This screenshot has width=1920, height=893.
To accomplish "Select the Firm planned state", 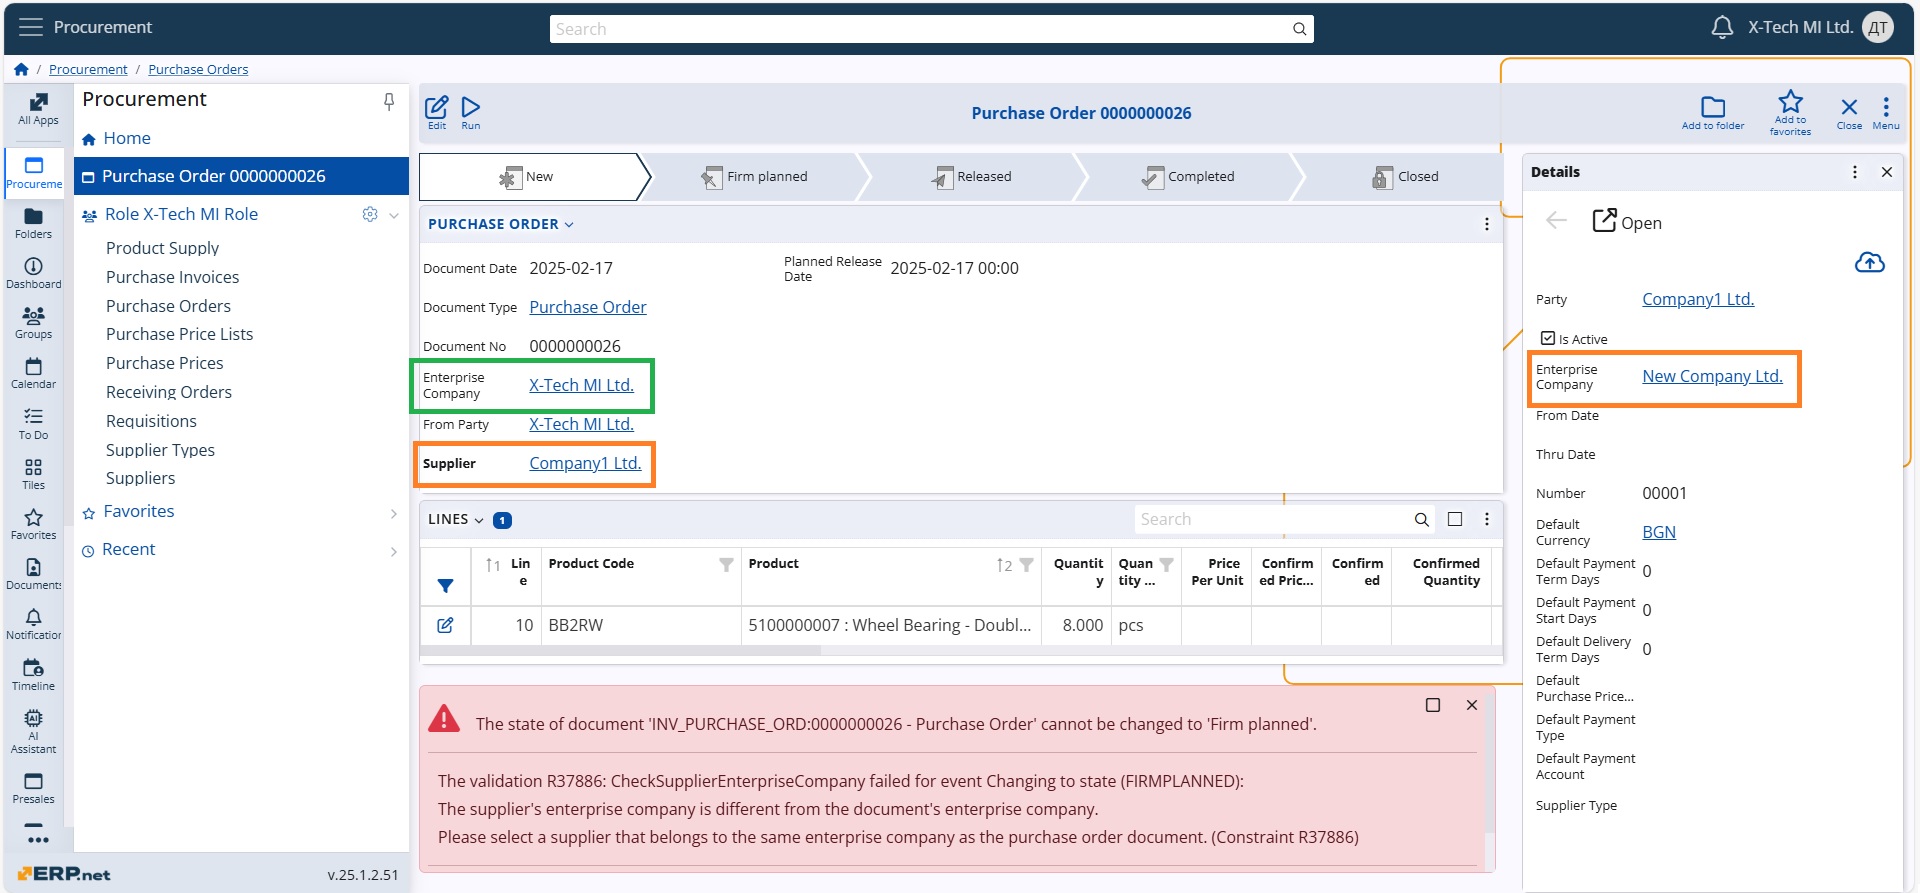I will point(755,177).
